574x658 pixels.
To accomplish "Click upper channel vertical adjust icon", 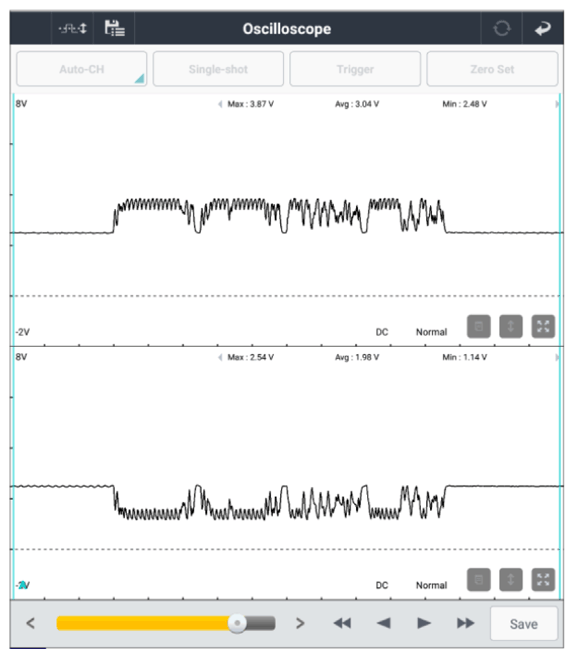I will 511,326.
